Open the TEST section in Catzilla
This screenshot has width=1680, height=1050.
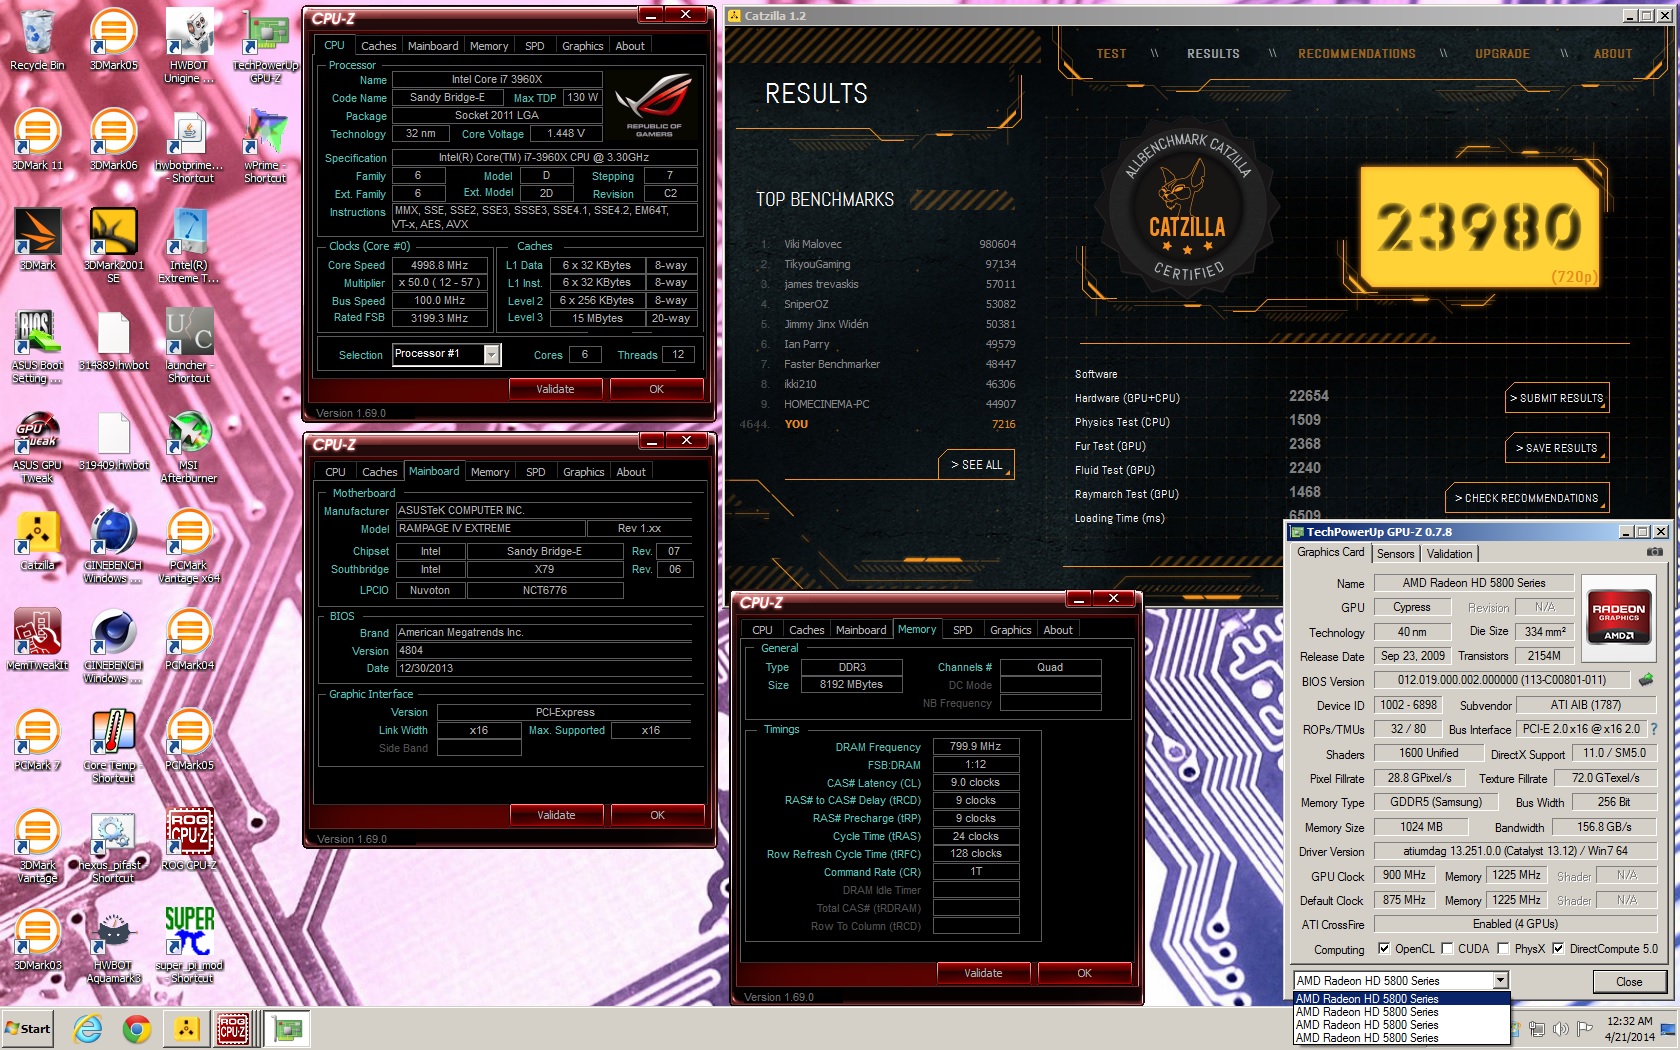[x=1111, y=54]
